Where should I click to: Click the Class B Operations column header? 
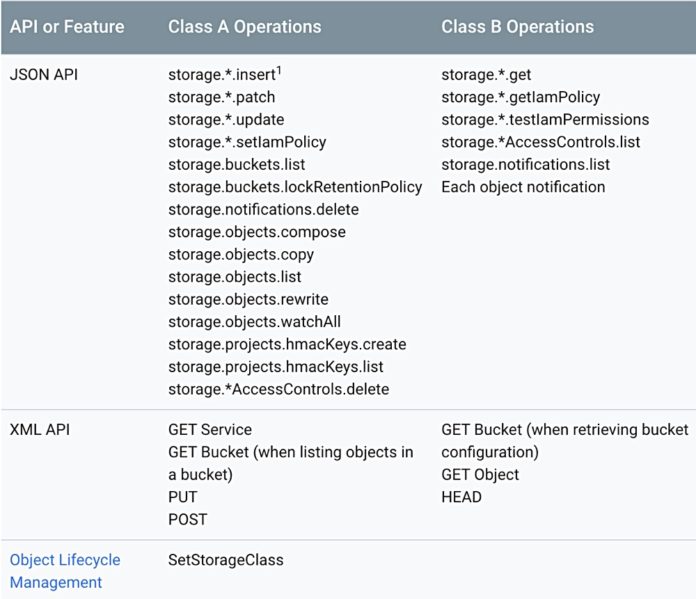[517, 27]
